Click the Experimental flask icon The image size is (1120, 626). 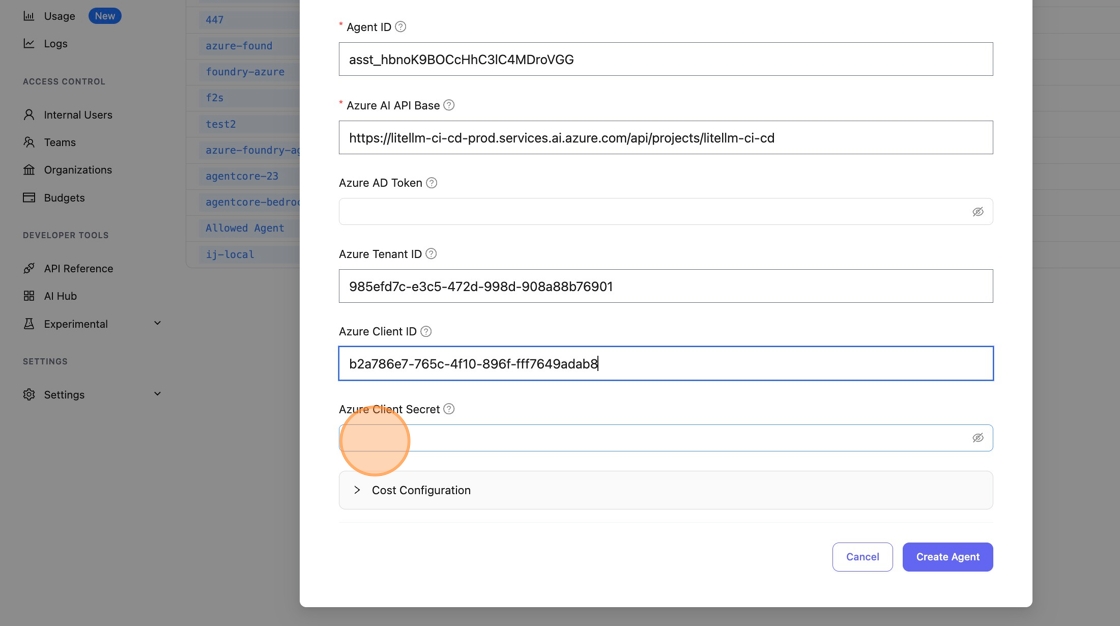pyautogui.click(x=29, y=324)
